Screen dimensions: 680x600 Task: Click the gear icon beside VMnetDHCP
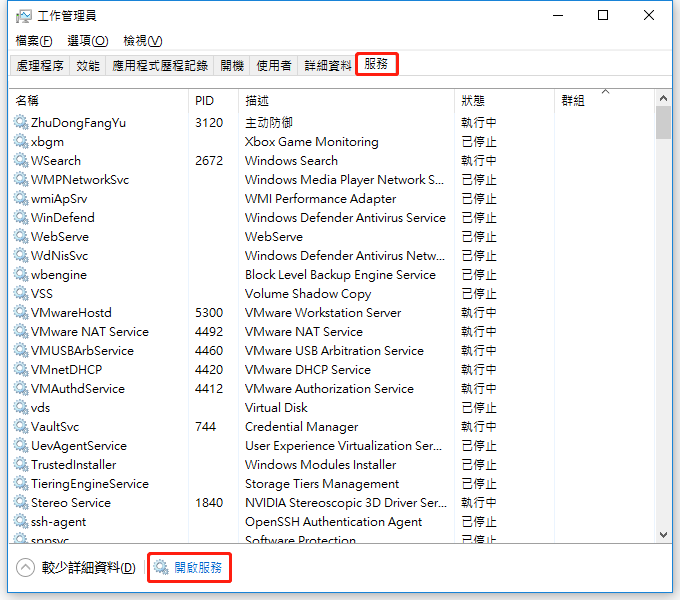click(21, 369)
